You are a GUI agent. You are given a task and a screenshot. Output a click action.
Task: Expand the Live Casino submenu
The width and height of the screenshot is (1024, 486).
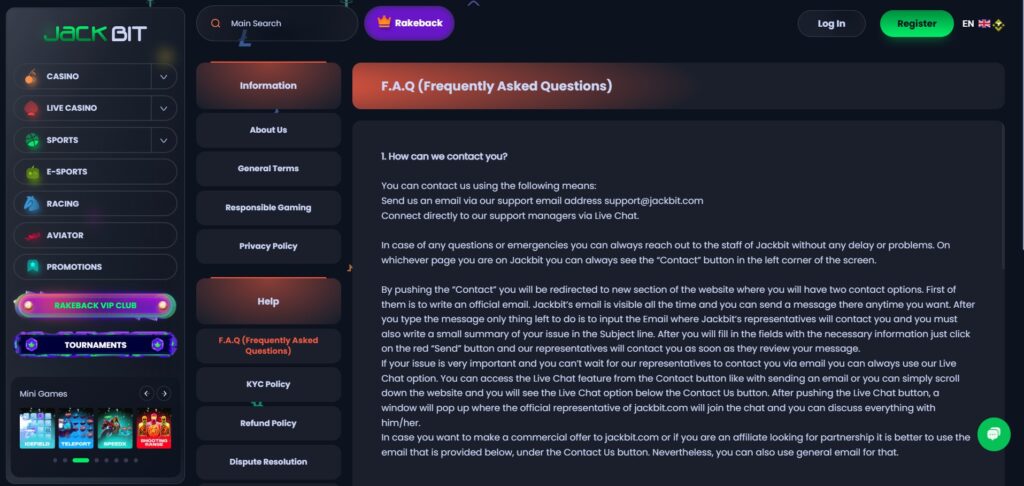[x=163, y=108]
